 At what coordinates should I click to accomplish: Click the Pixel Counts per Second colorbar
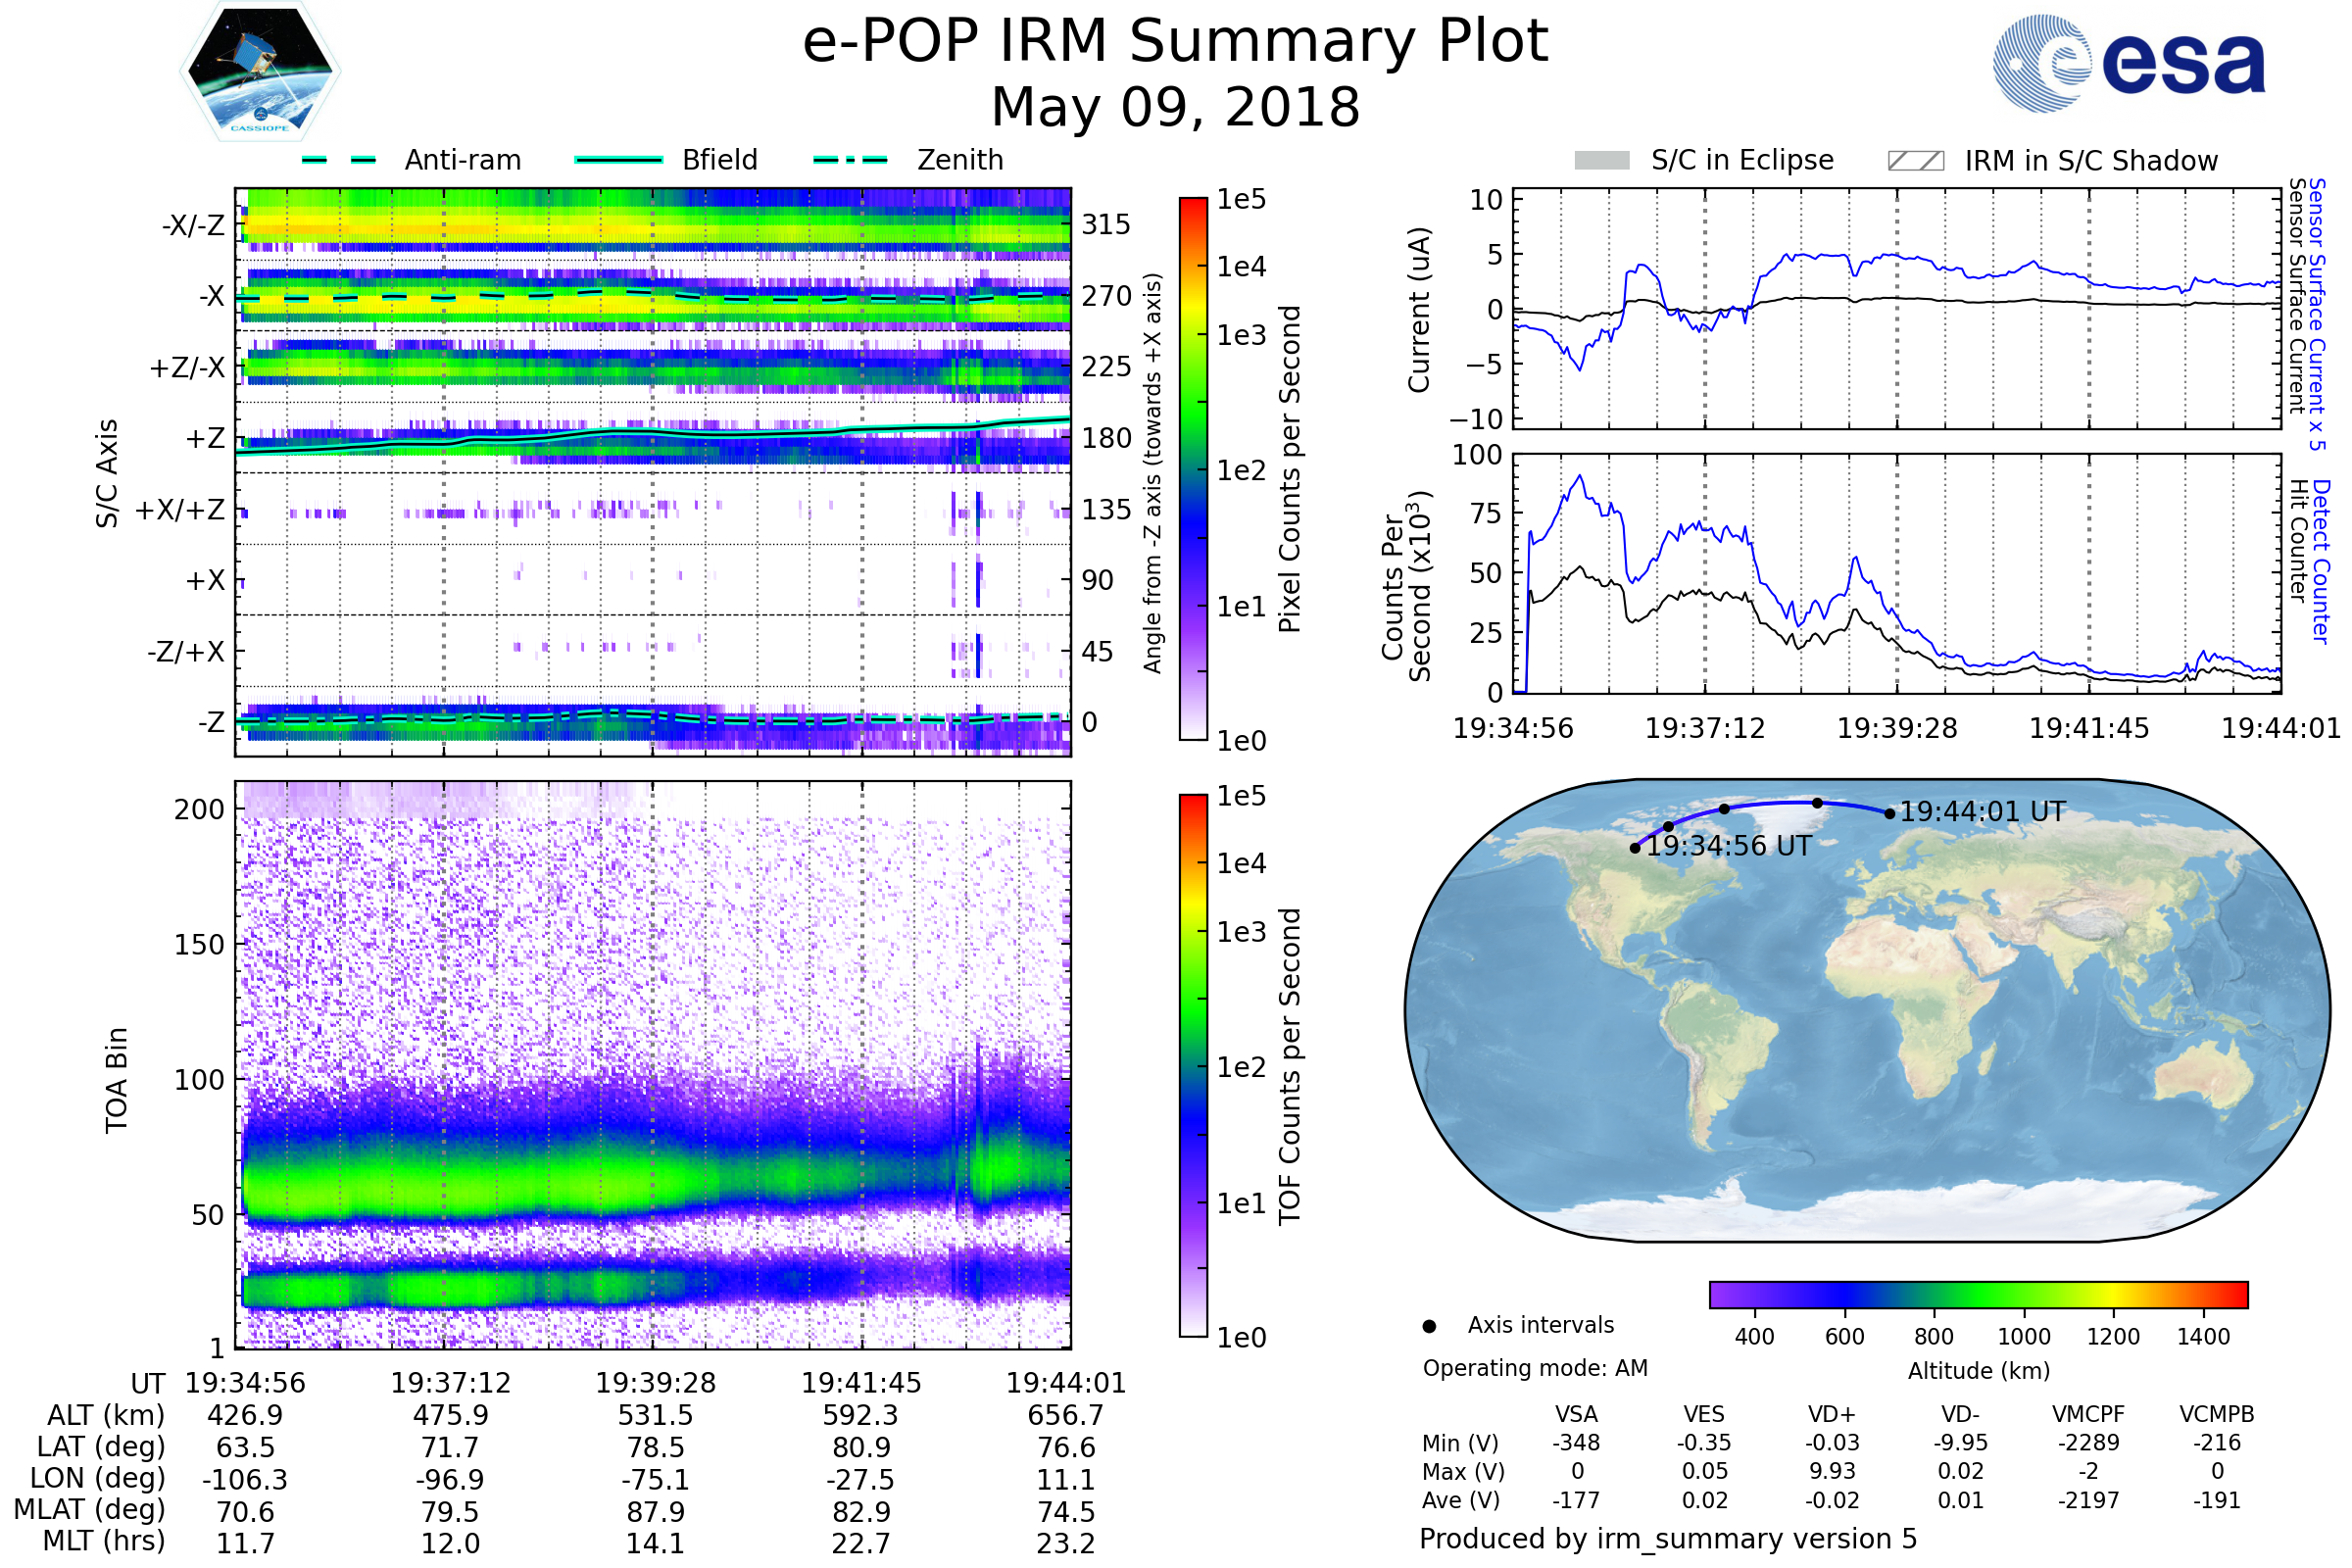coord(1193,468)
